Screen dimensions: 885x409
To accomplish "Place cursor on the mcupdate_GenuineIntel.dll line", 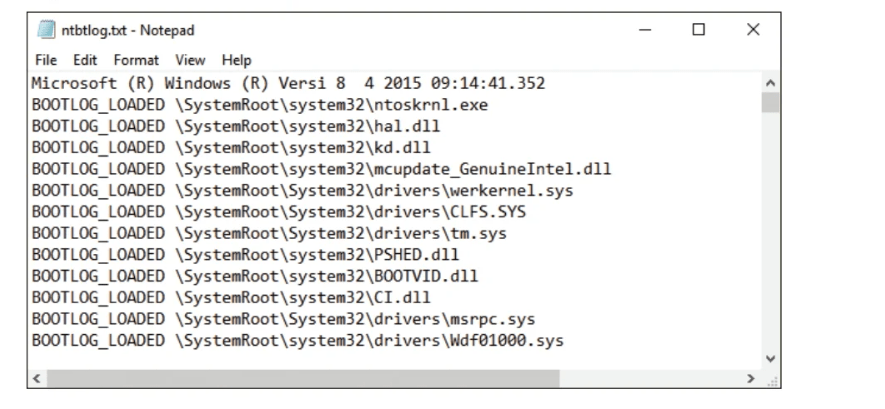I will [x=321, y=169].
